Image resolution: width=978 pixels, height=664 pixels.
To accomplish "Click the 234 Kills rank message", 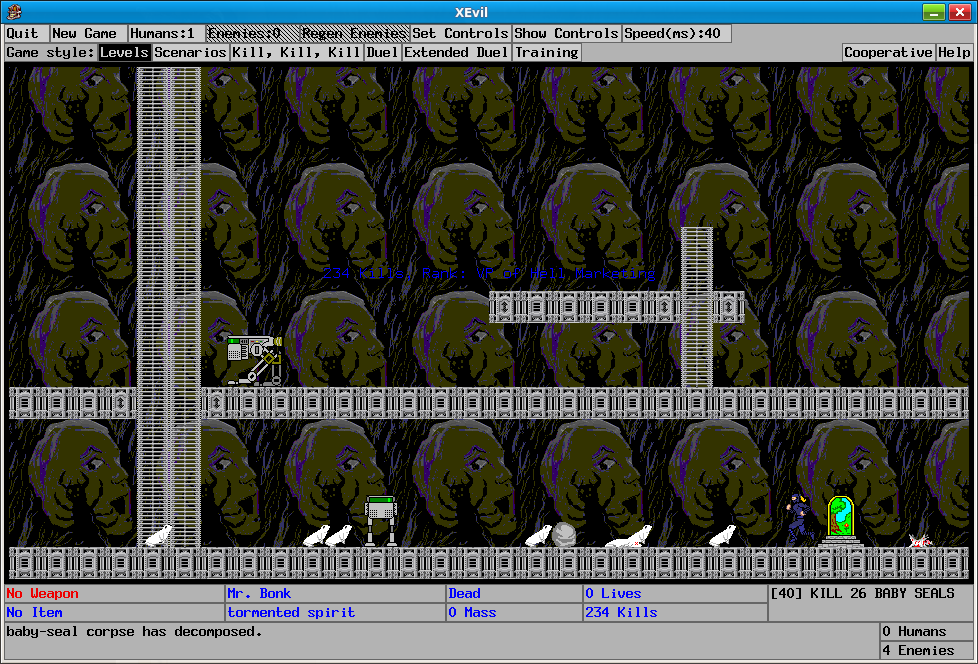I will point(489,273).
